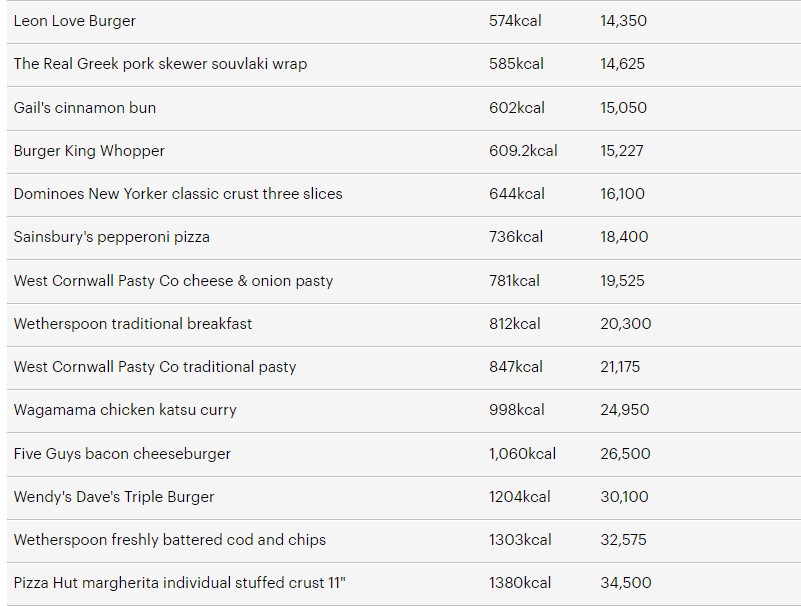Select the Leon Love Burger row

(x=404, y=21)
